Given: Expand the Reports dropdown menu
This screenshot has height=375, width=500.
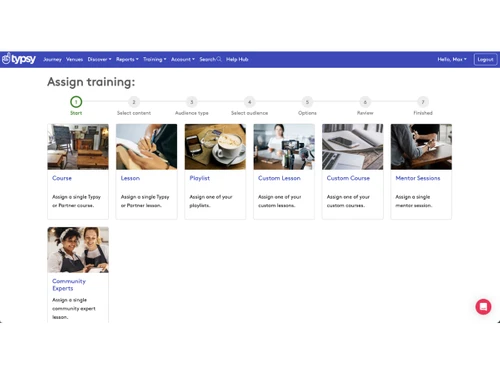Looking at the screenshot, I should [x=127, y=59].
